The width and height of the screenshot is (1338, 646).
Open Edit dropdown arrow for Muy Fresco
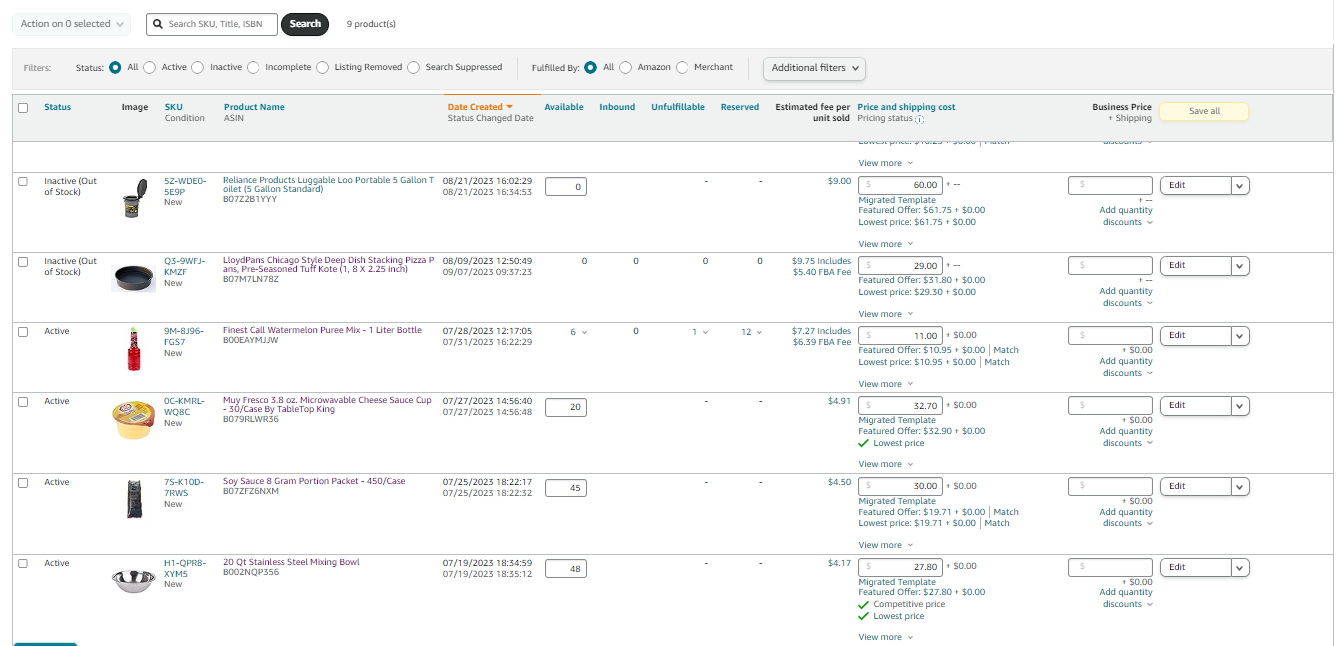[1240, 406]
